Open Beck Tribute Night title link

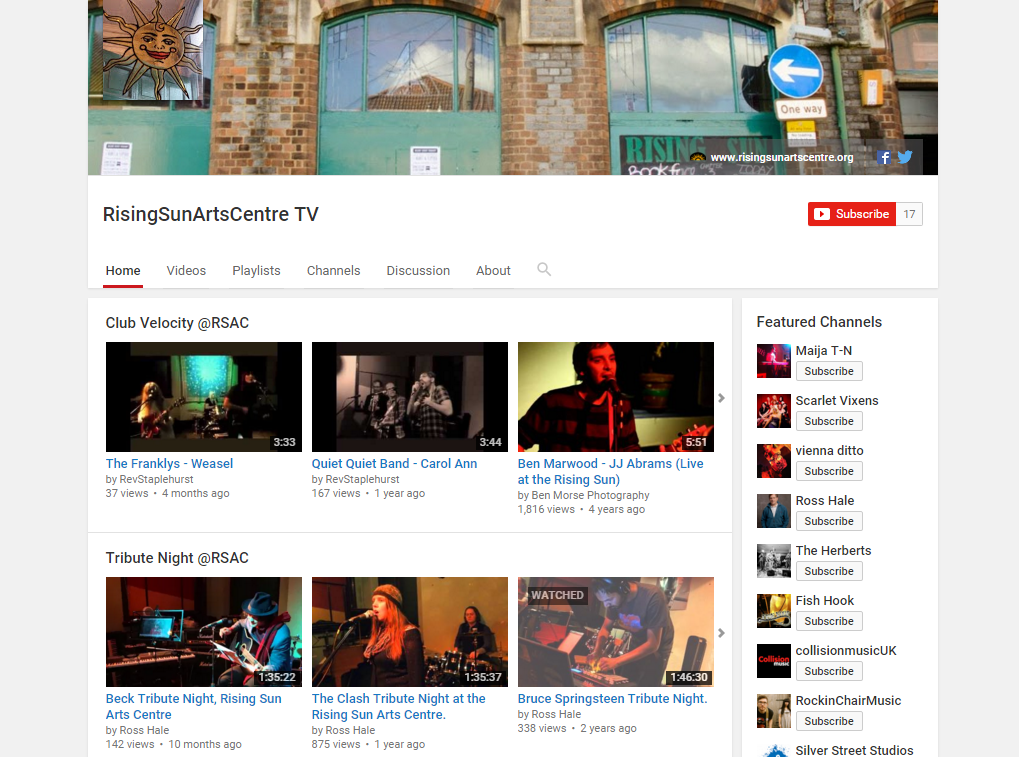click(x=194, y=706)
